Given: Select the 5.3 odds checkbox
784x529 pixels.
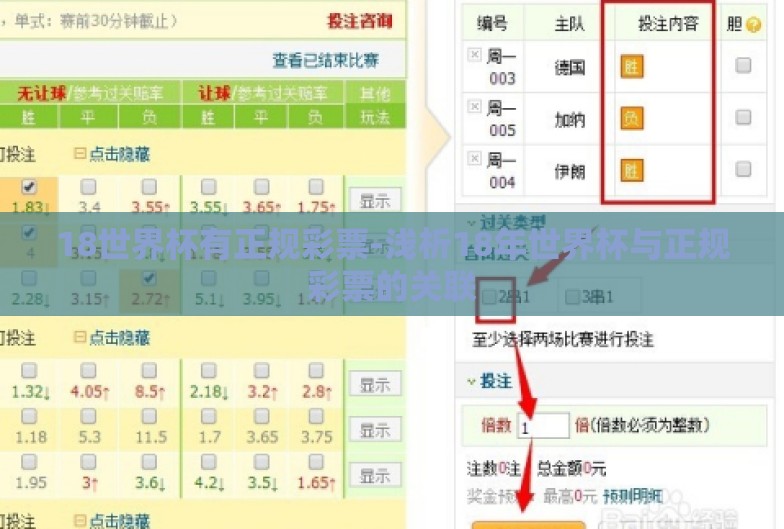Looking at the screenshot, I should coord(88,416).
